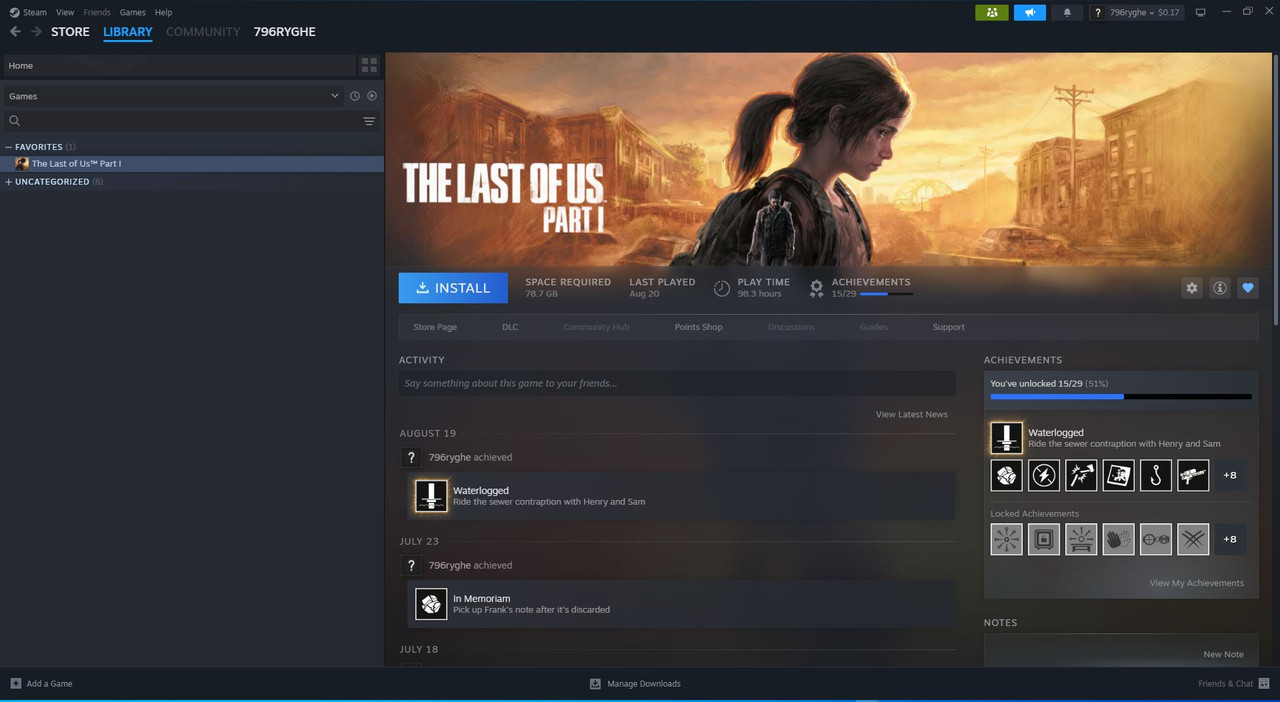
Task: Click the hook achievement icon
Action: [1155, 475]
